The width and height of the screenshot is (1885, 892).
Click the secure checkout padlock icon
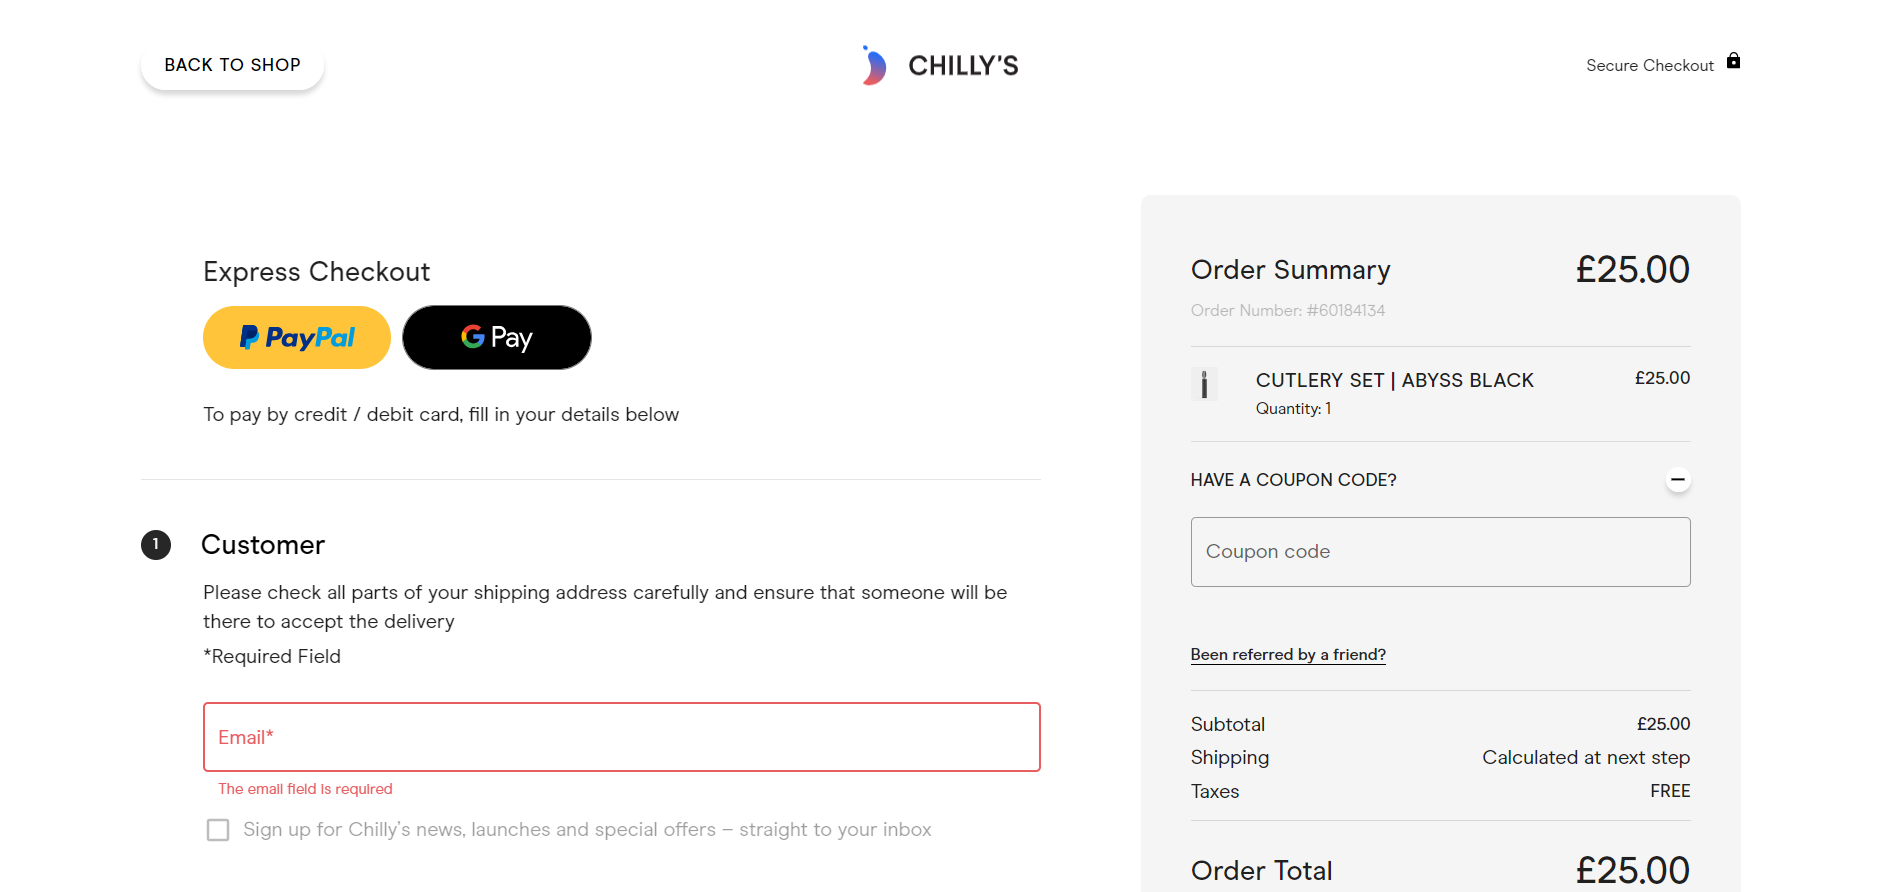1733,61
